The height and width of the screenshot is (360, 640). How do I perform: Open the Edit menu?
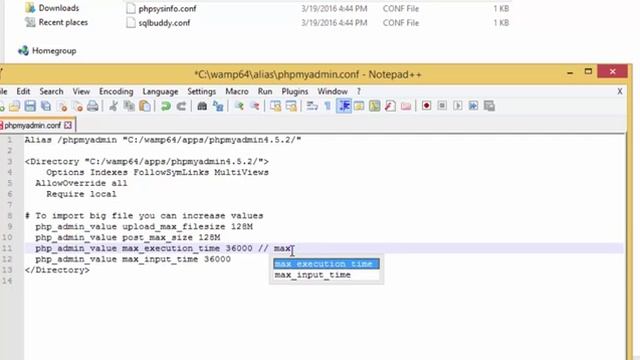tap(23, 91)
